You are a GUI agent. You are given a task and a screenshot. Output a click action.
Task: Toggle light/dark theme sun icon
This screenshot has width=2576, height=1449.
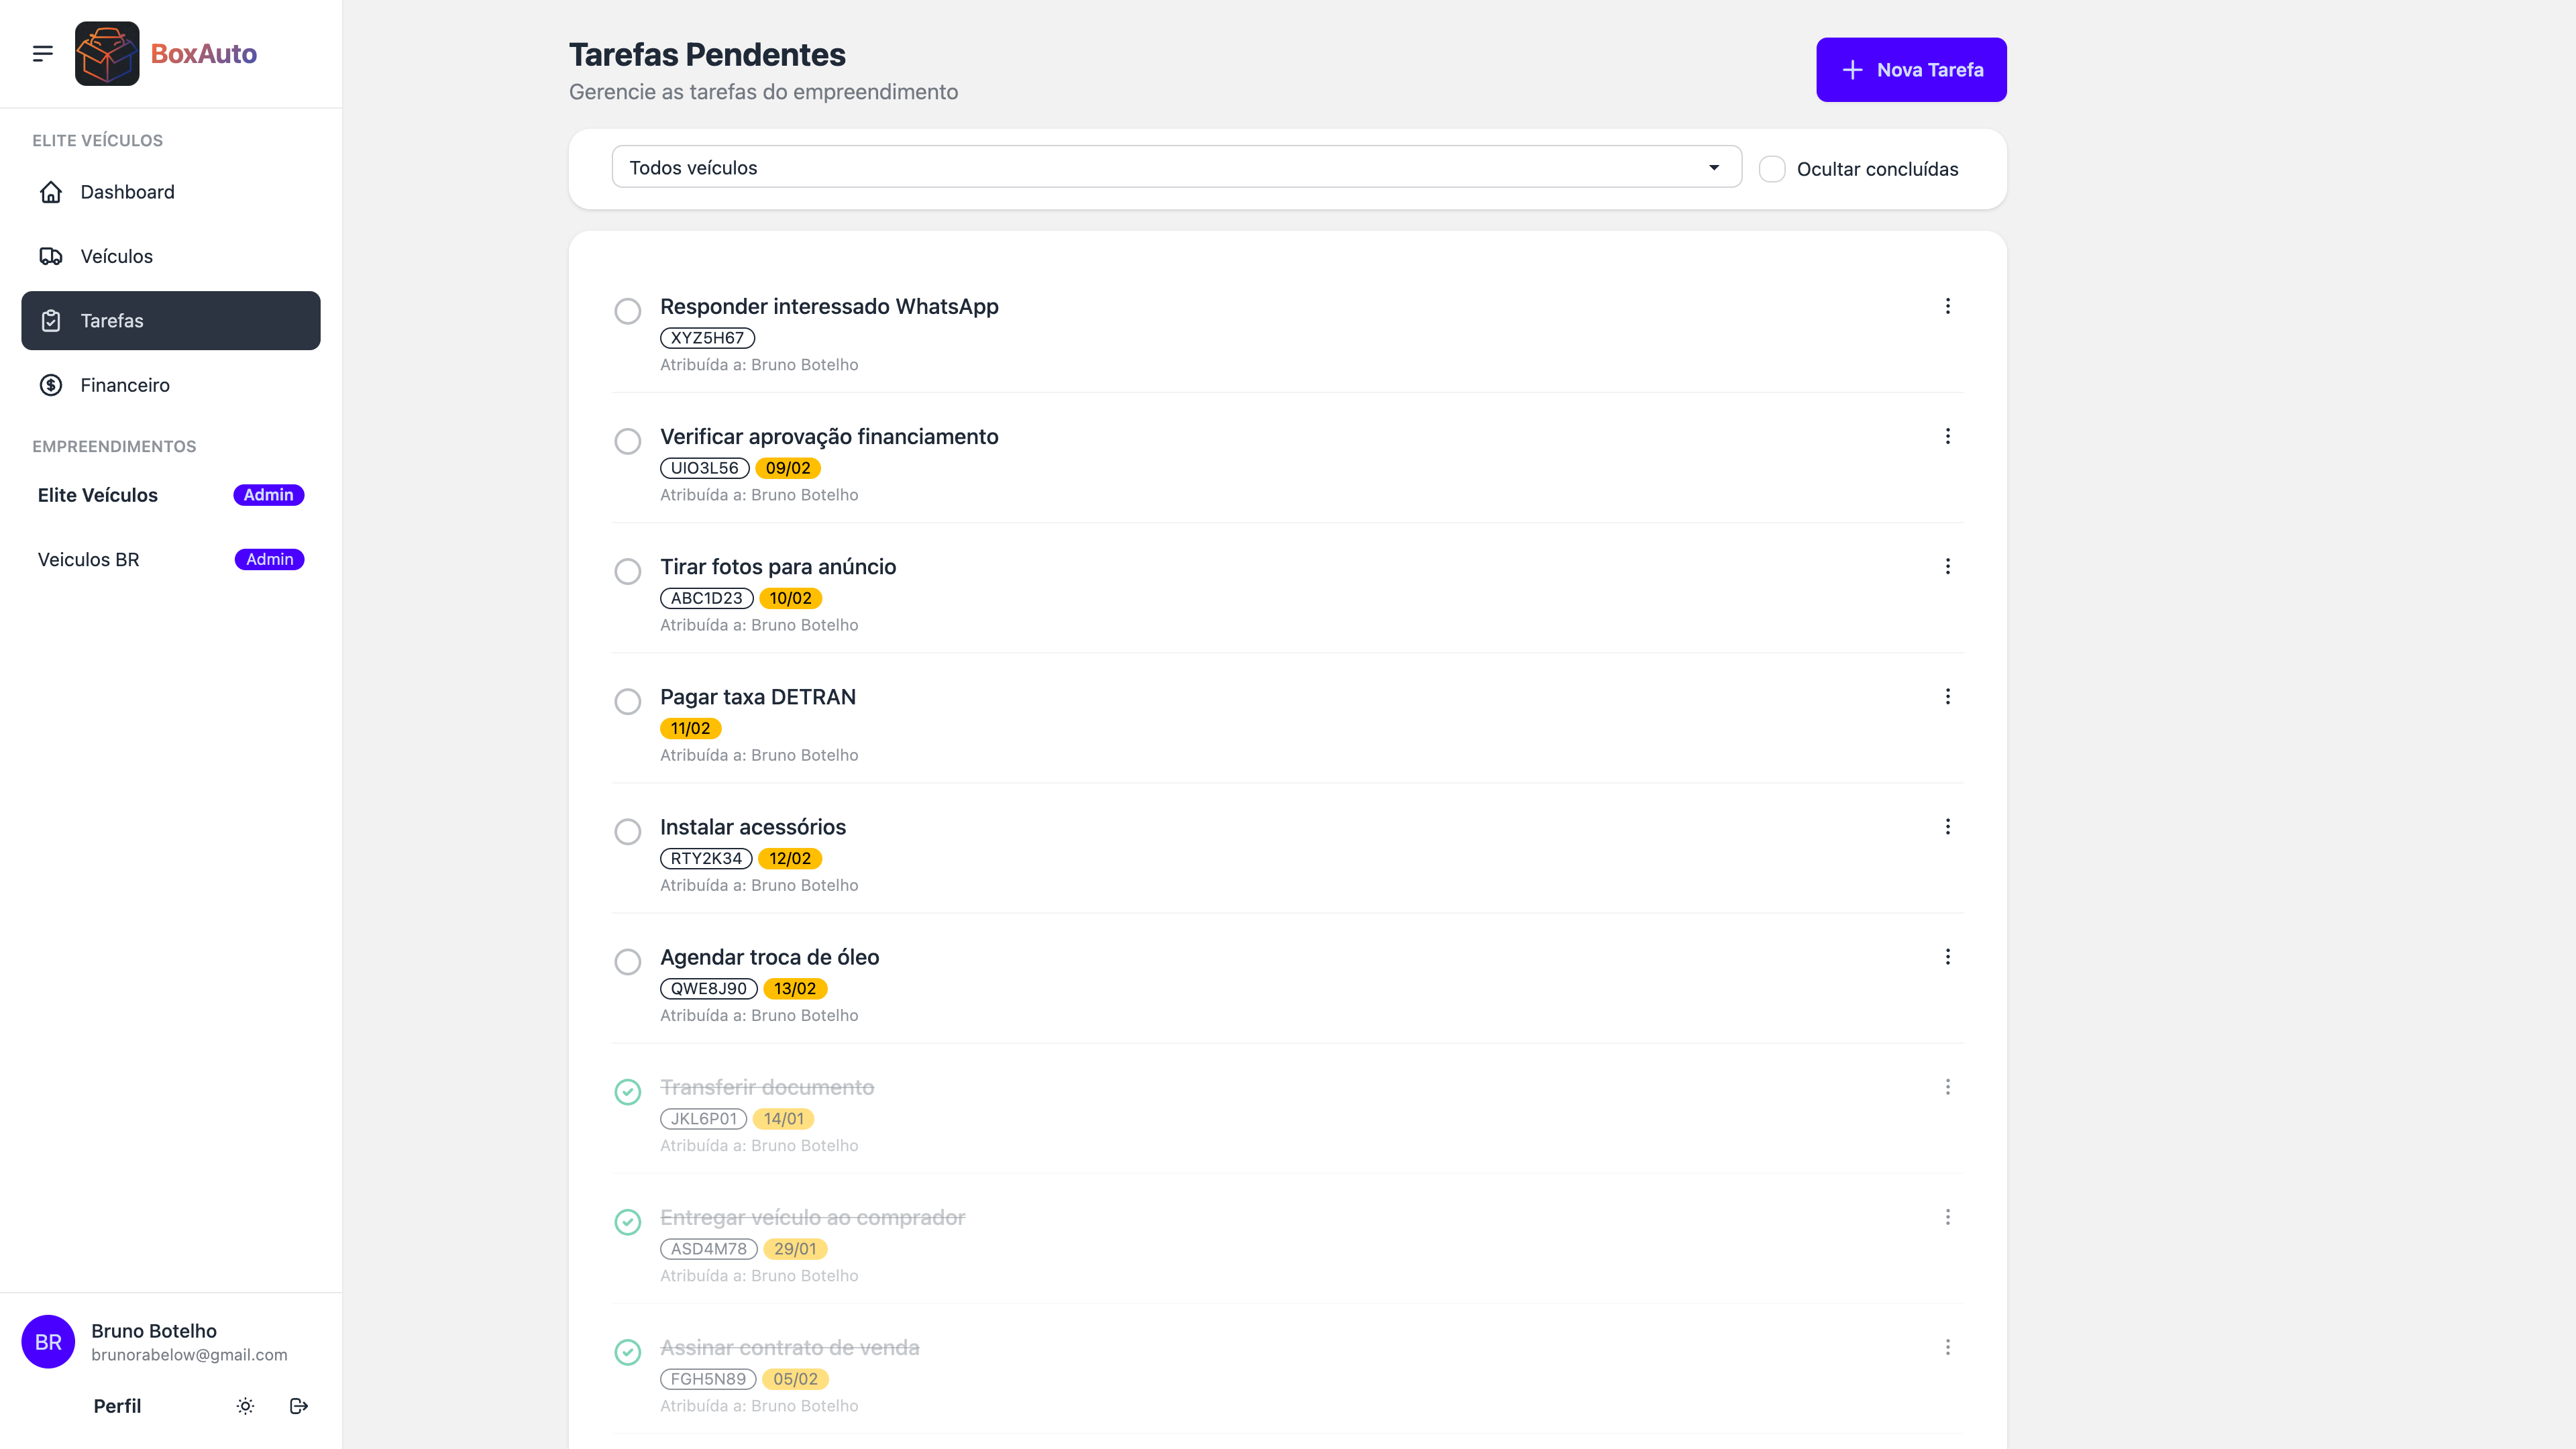(245, 1406)
